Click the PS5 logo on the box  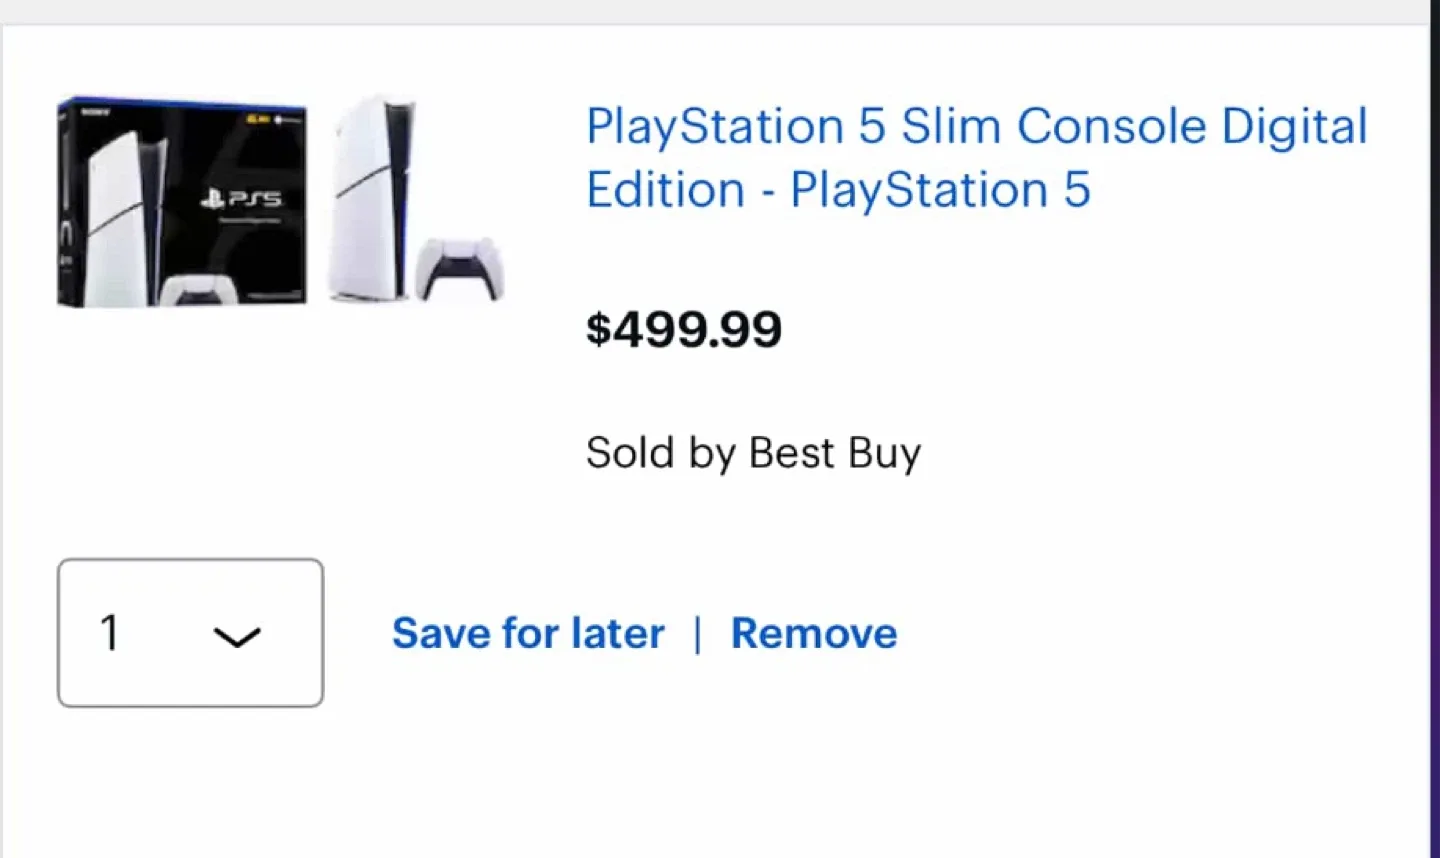pyautogui.click(x=241, y=198)
